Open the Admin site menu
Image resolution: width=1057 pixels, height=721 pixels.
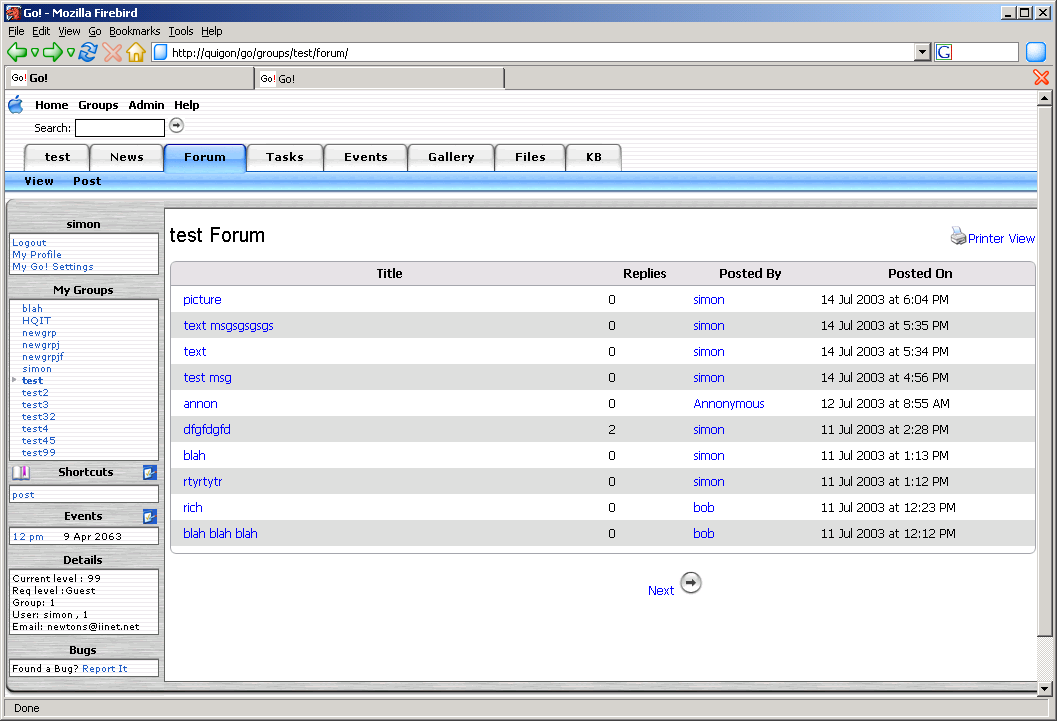[x=146, y=105]
